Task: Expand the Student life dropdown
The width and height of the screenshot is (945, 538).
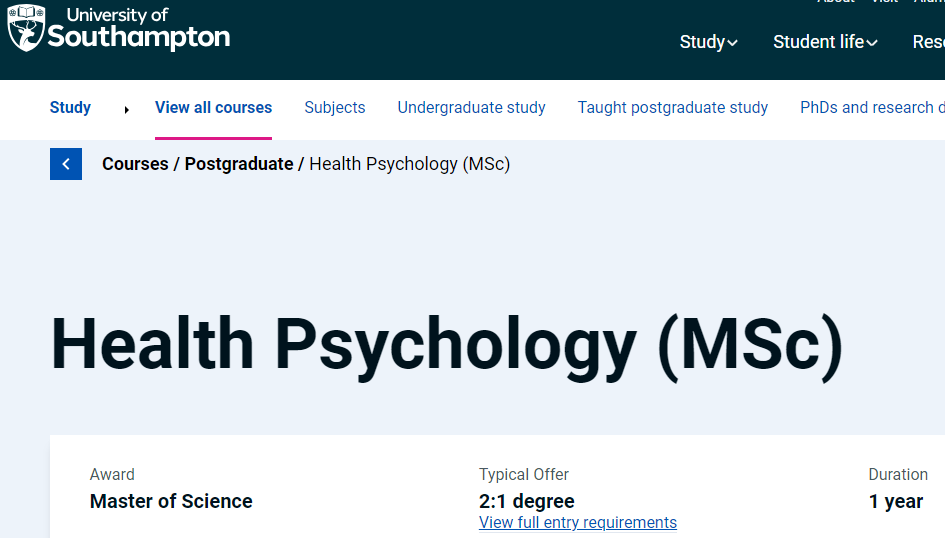Action: click(825, 42)
